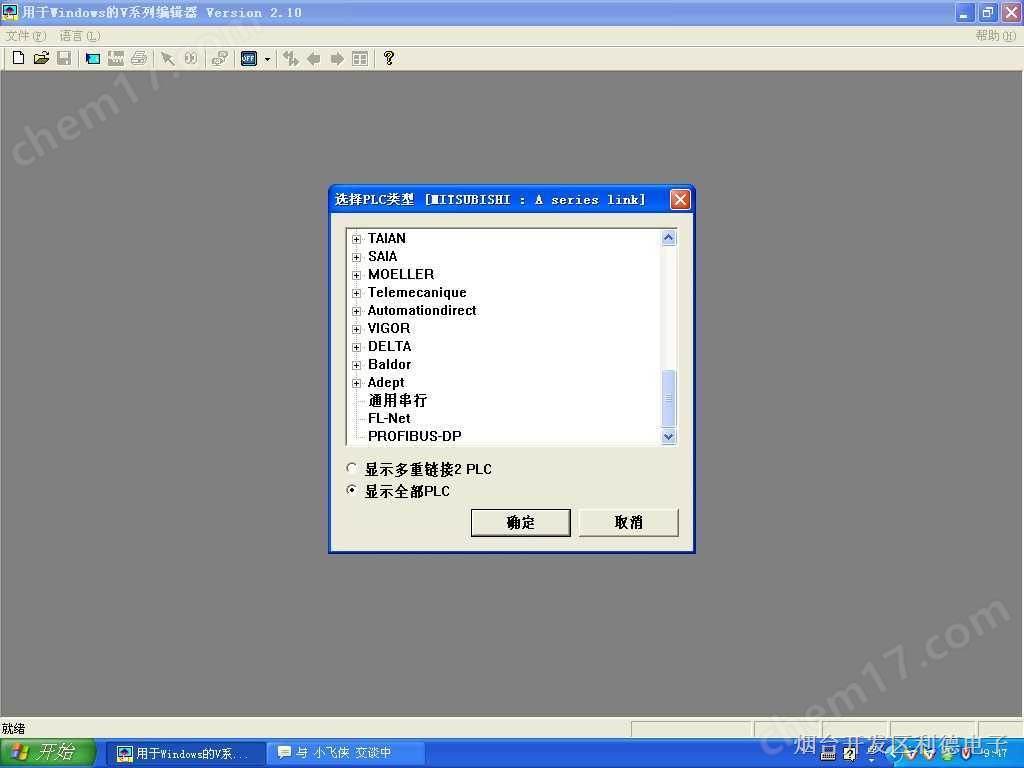Open the 帮助 menu
This screenshot has width=1024, height=768.
point(995,36)
